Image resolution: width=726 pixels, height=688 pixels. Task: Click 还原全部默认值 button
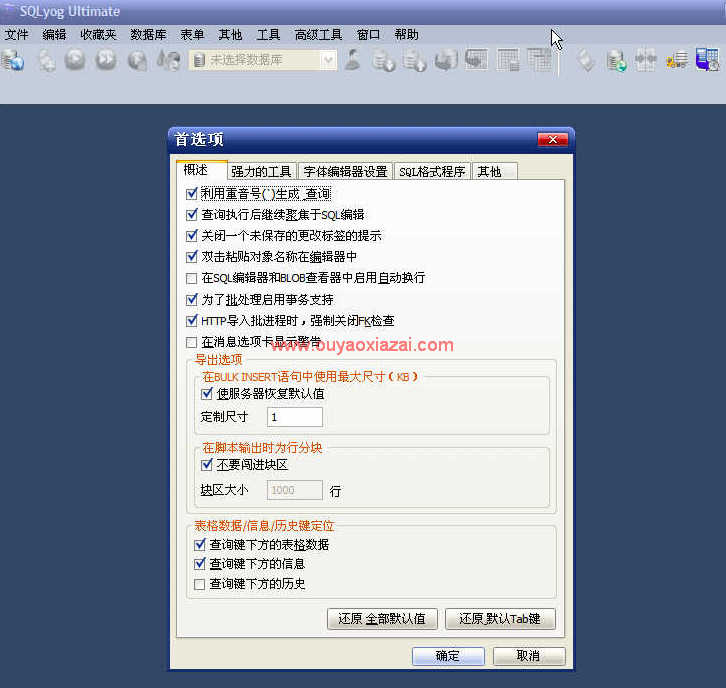pyautogui.click(x=382, y=619)
